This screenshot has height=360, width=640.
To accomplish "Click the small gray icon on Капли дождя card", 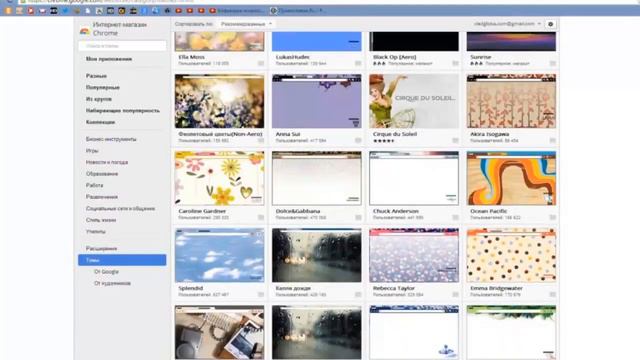I will 358,294.
